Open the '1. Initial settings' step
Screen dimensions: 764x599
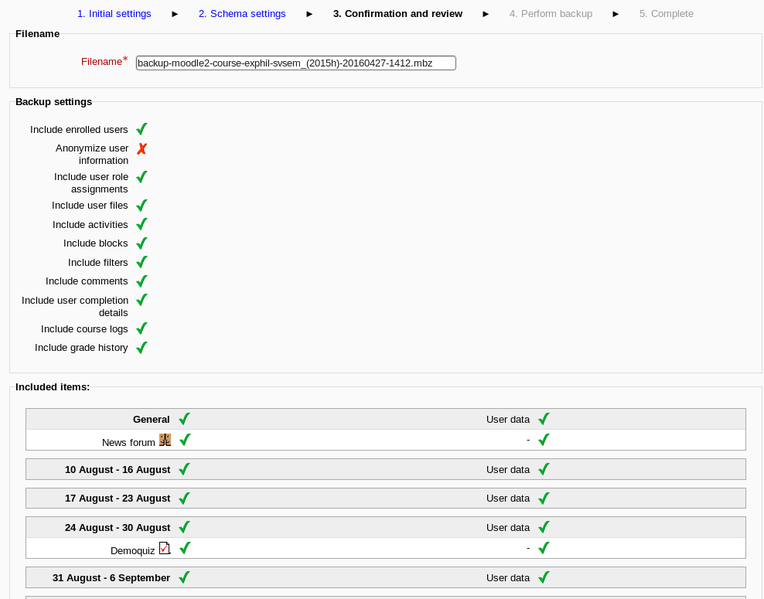[x=114, y=14]
